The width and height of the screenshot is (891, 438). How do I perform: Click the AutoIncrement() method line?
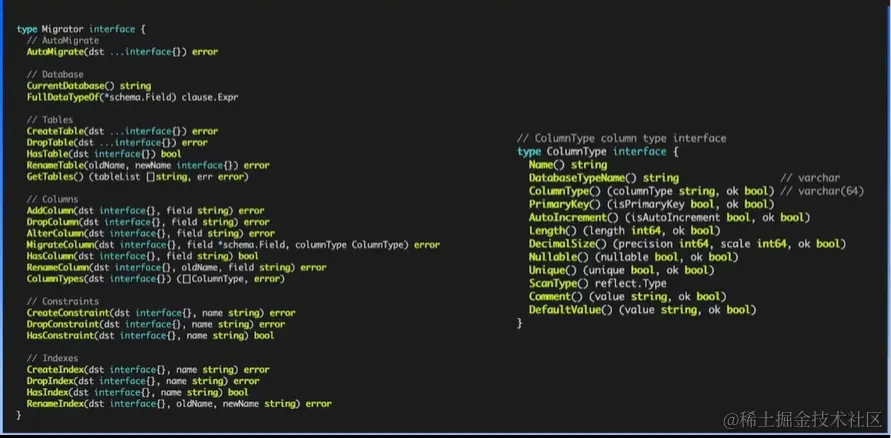tap(669, 217)
